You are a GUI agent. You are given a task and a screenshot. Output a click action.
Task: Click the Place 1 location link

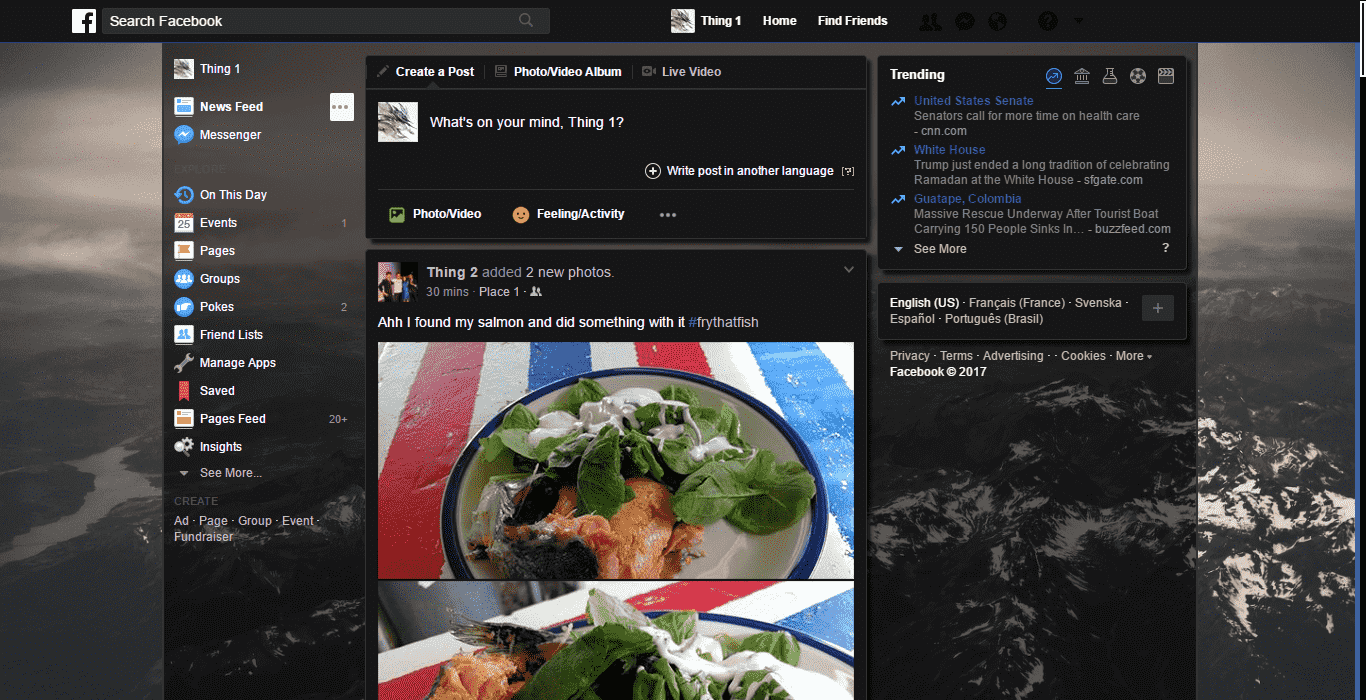coord(499,292)
